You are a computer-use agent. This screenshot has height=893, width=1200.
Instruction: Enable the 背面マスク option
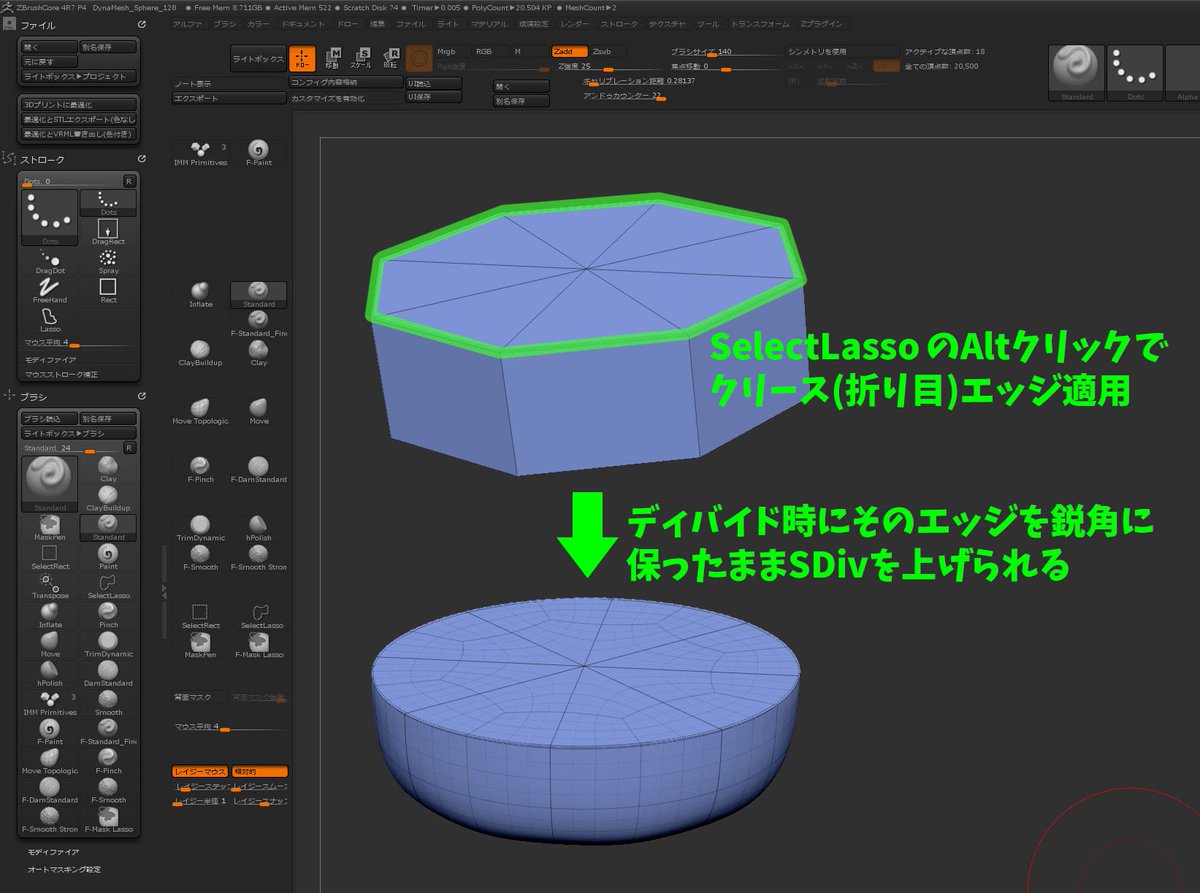coord(200,697)
